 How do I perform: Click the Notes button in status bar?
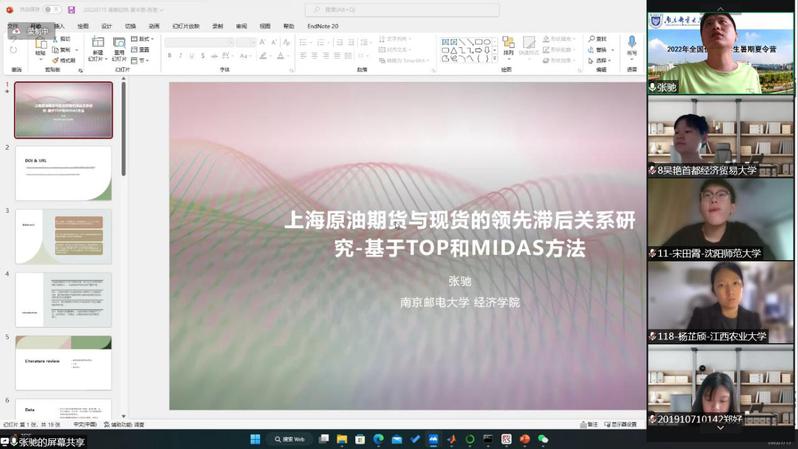(592, 424)
